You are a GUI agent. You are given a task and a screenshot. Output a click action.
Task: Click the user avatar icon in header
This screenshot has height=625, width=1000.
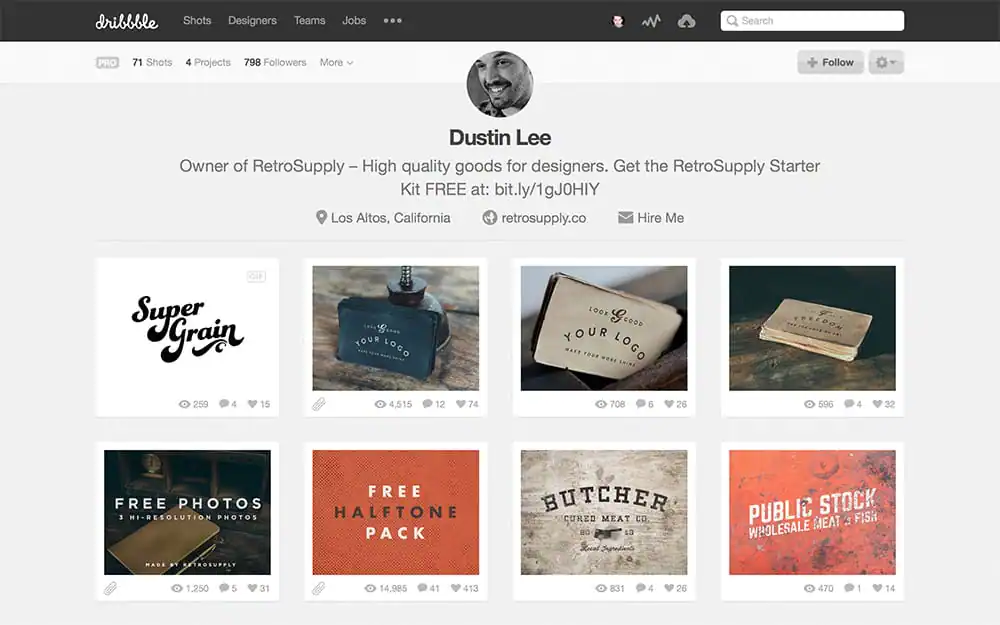[x=617, y=21]
